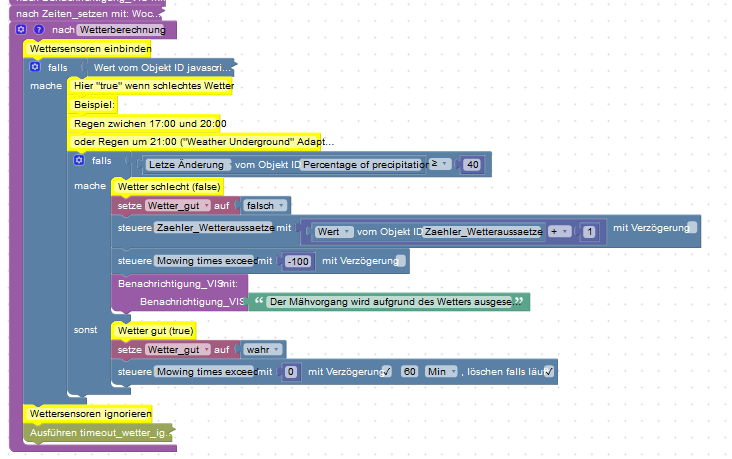Select Mowing times exceed ID with value 0
The width and height of the screenshot is (732, 459).
206,372
